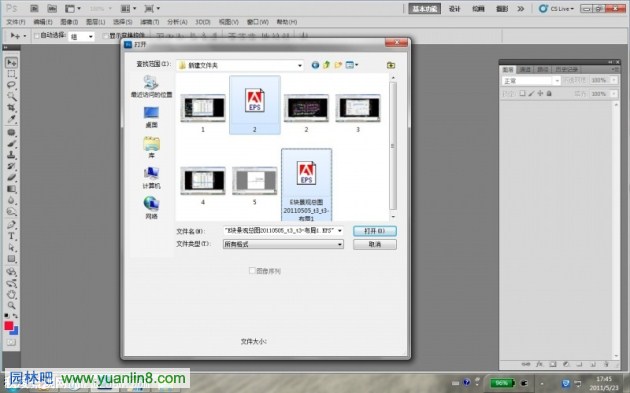Swap foreground and background colors
The height and width of the screenshot is (393, 630).
pyautogui.click(x=15, y=316)
